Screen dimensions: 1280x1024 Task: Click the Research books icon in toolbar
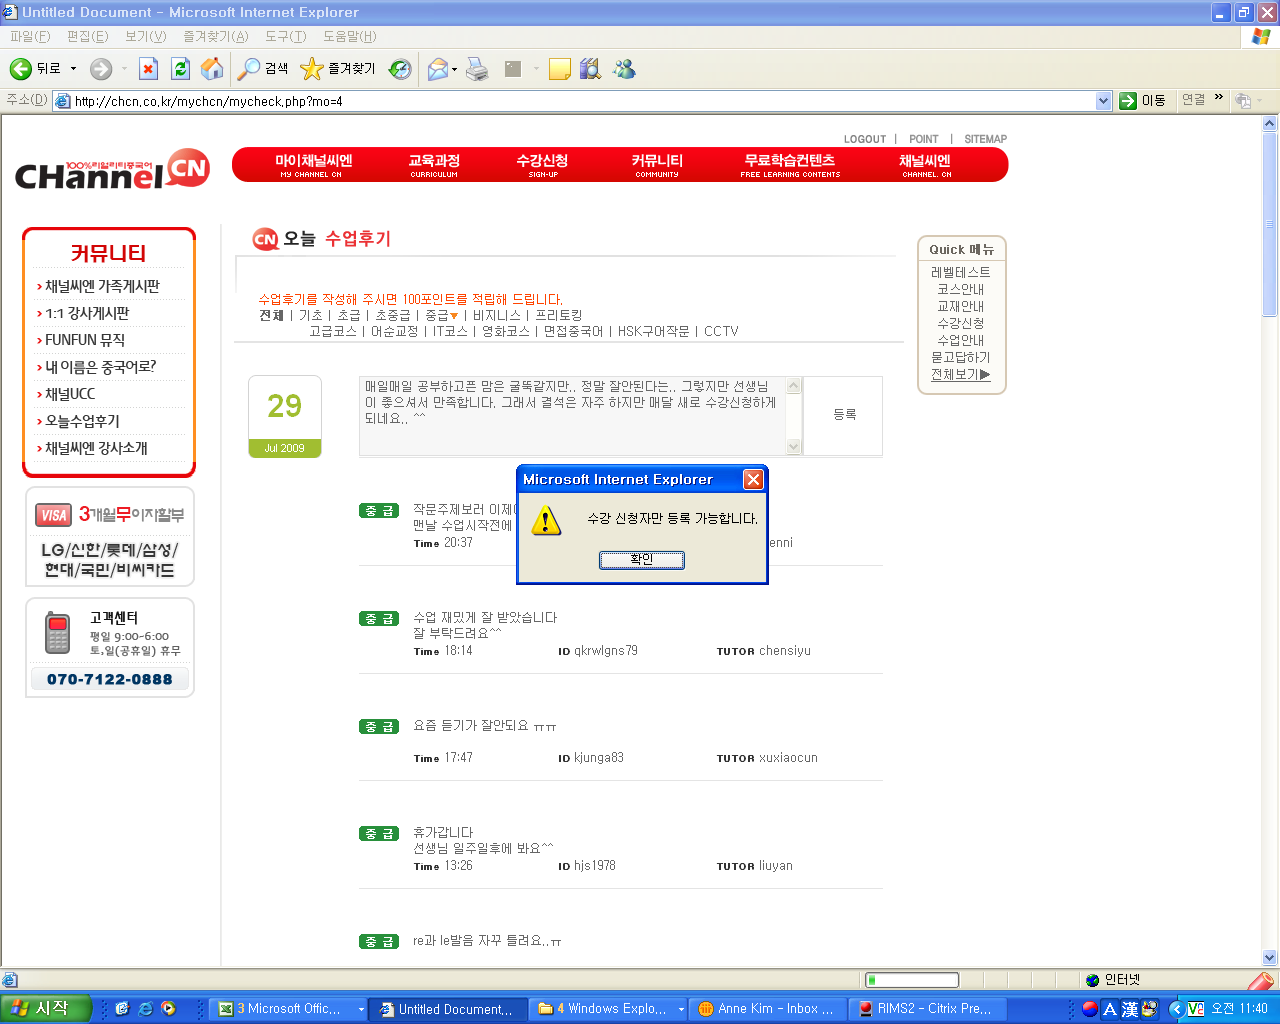pos(591,69)
